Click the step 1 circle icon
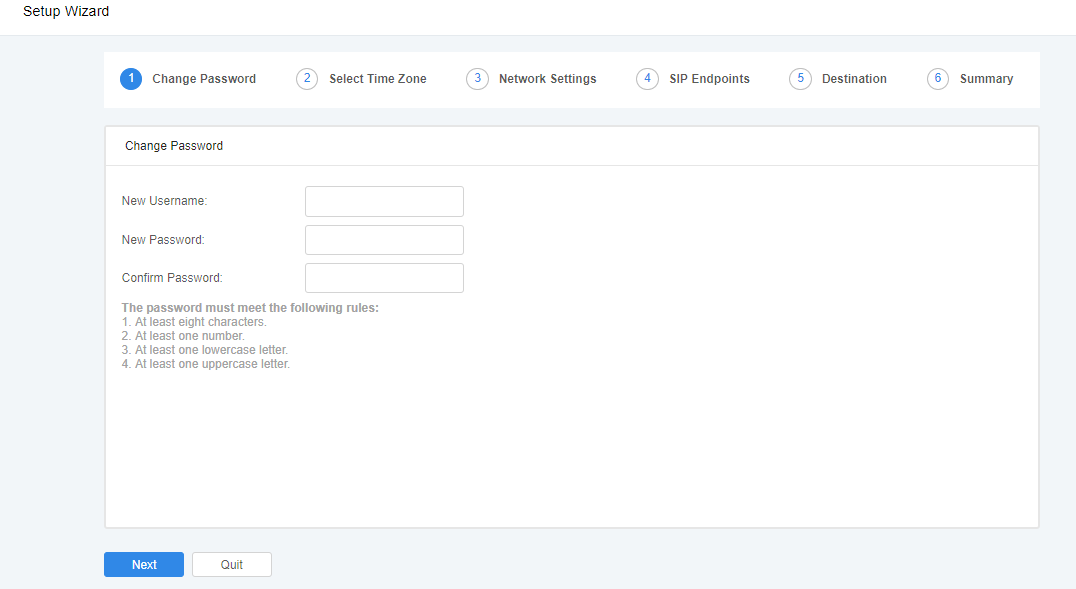This screenshot has height=589, width=1076. tap(131, 79)
